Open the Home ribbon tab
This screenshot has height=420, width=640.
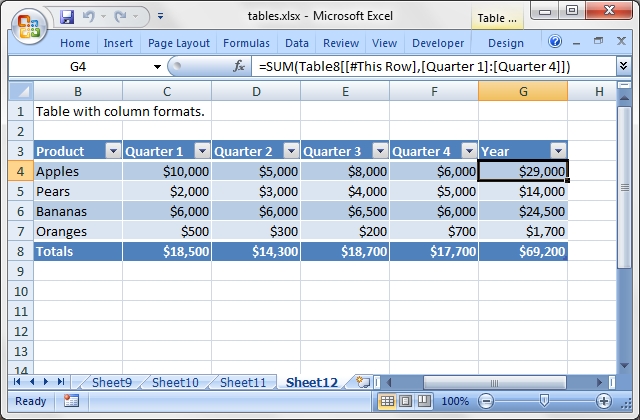(75, 43)
